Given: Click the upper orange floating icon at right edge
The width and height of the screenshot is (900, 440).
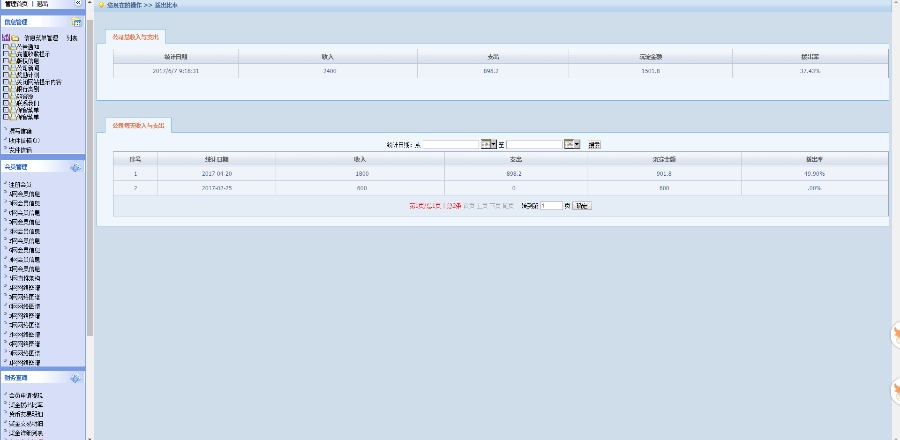Looking at the screenshot, I should click(895, 335).
